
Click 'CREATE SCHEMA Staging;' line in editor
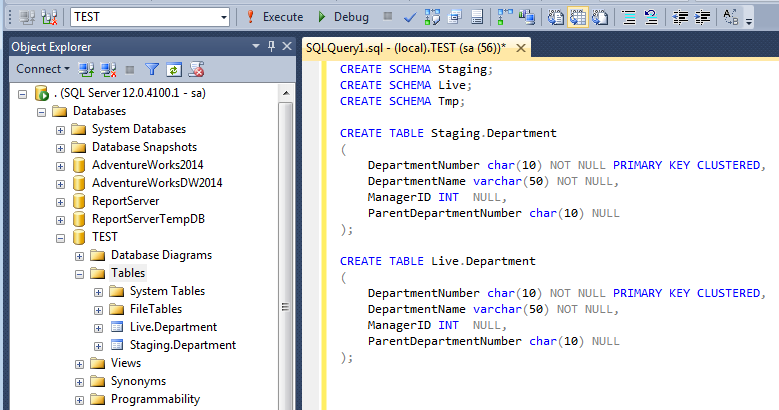pyautogui.click(x=416, y=69)
